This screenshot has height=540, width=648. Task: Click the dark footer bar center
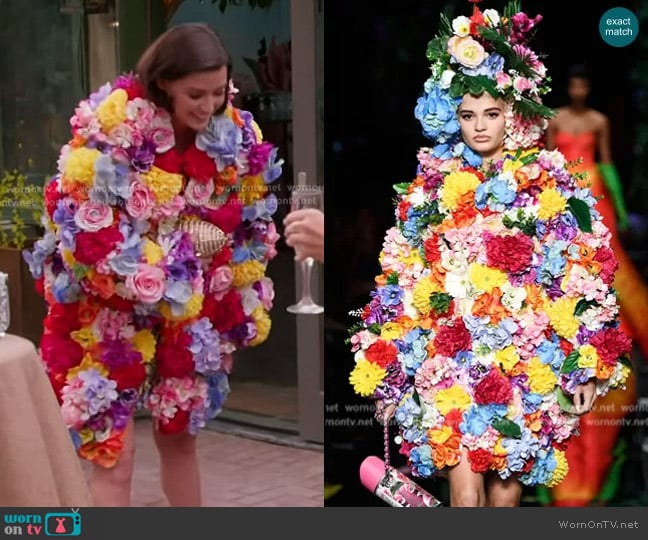pyautogui.click(x=324, y=524)
